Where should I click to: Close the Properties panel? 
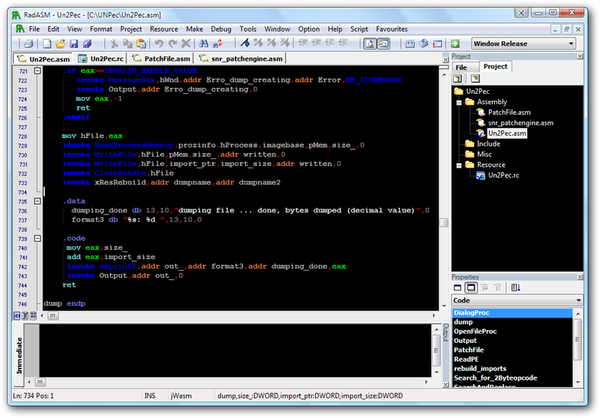(x=580, y=277)
